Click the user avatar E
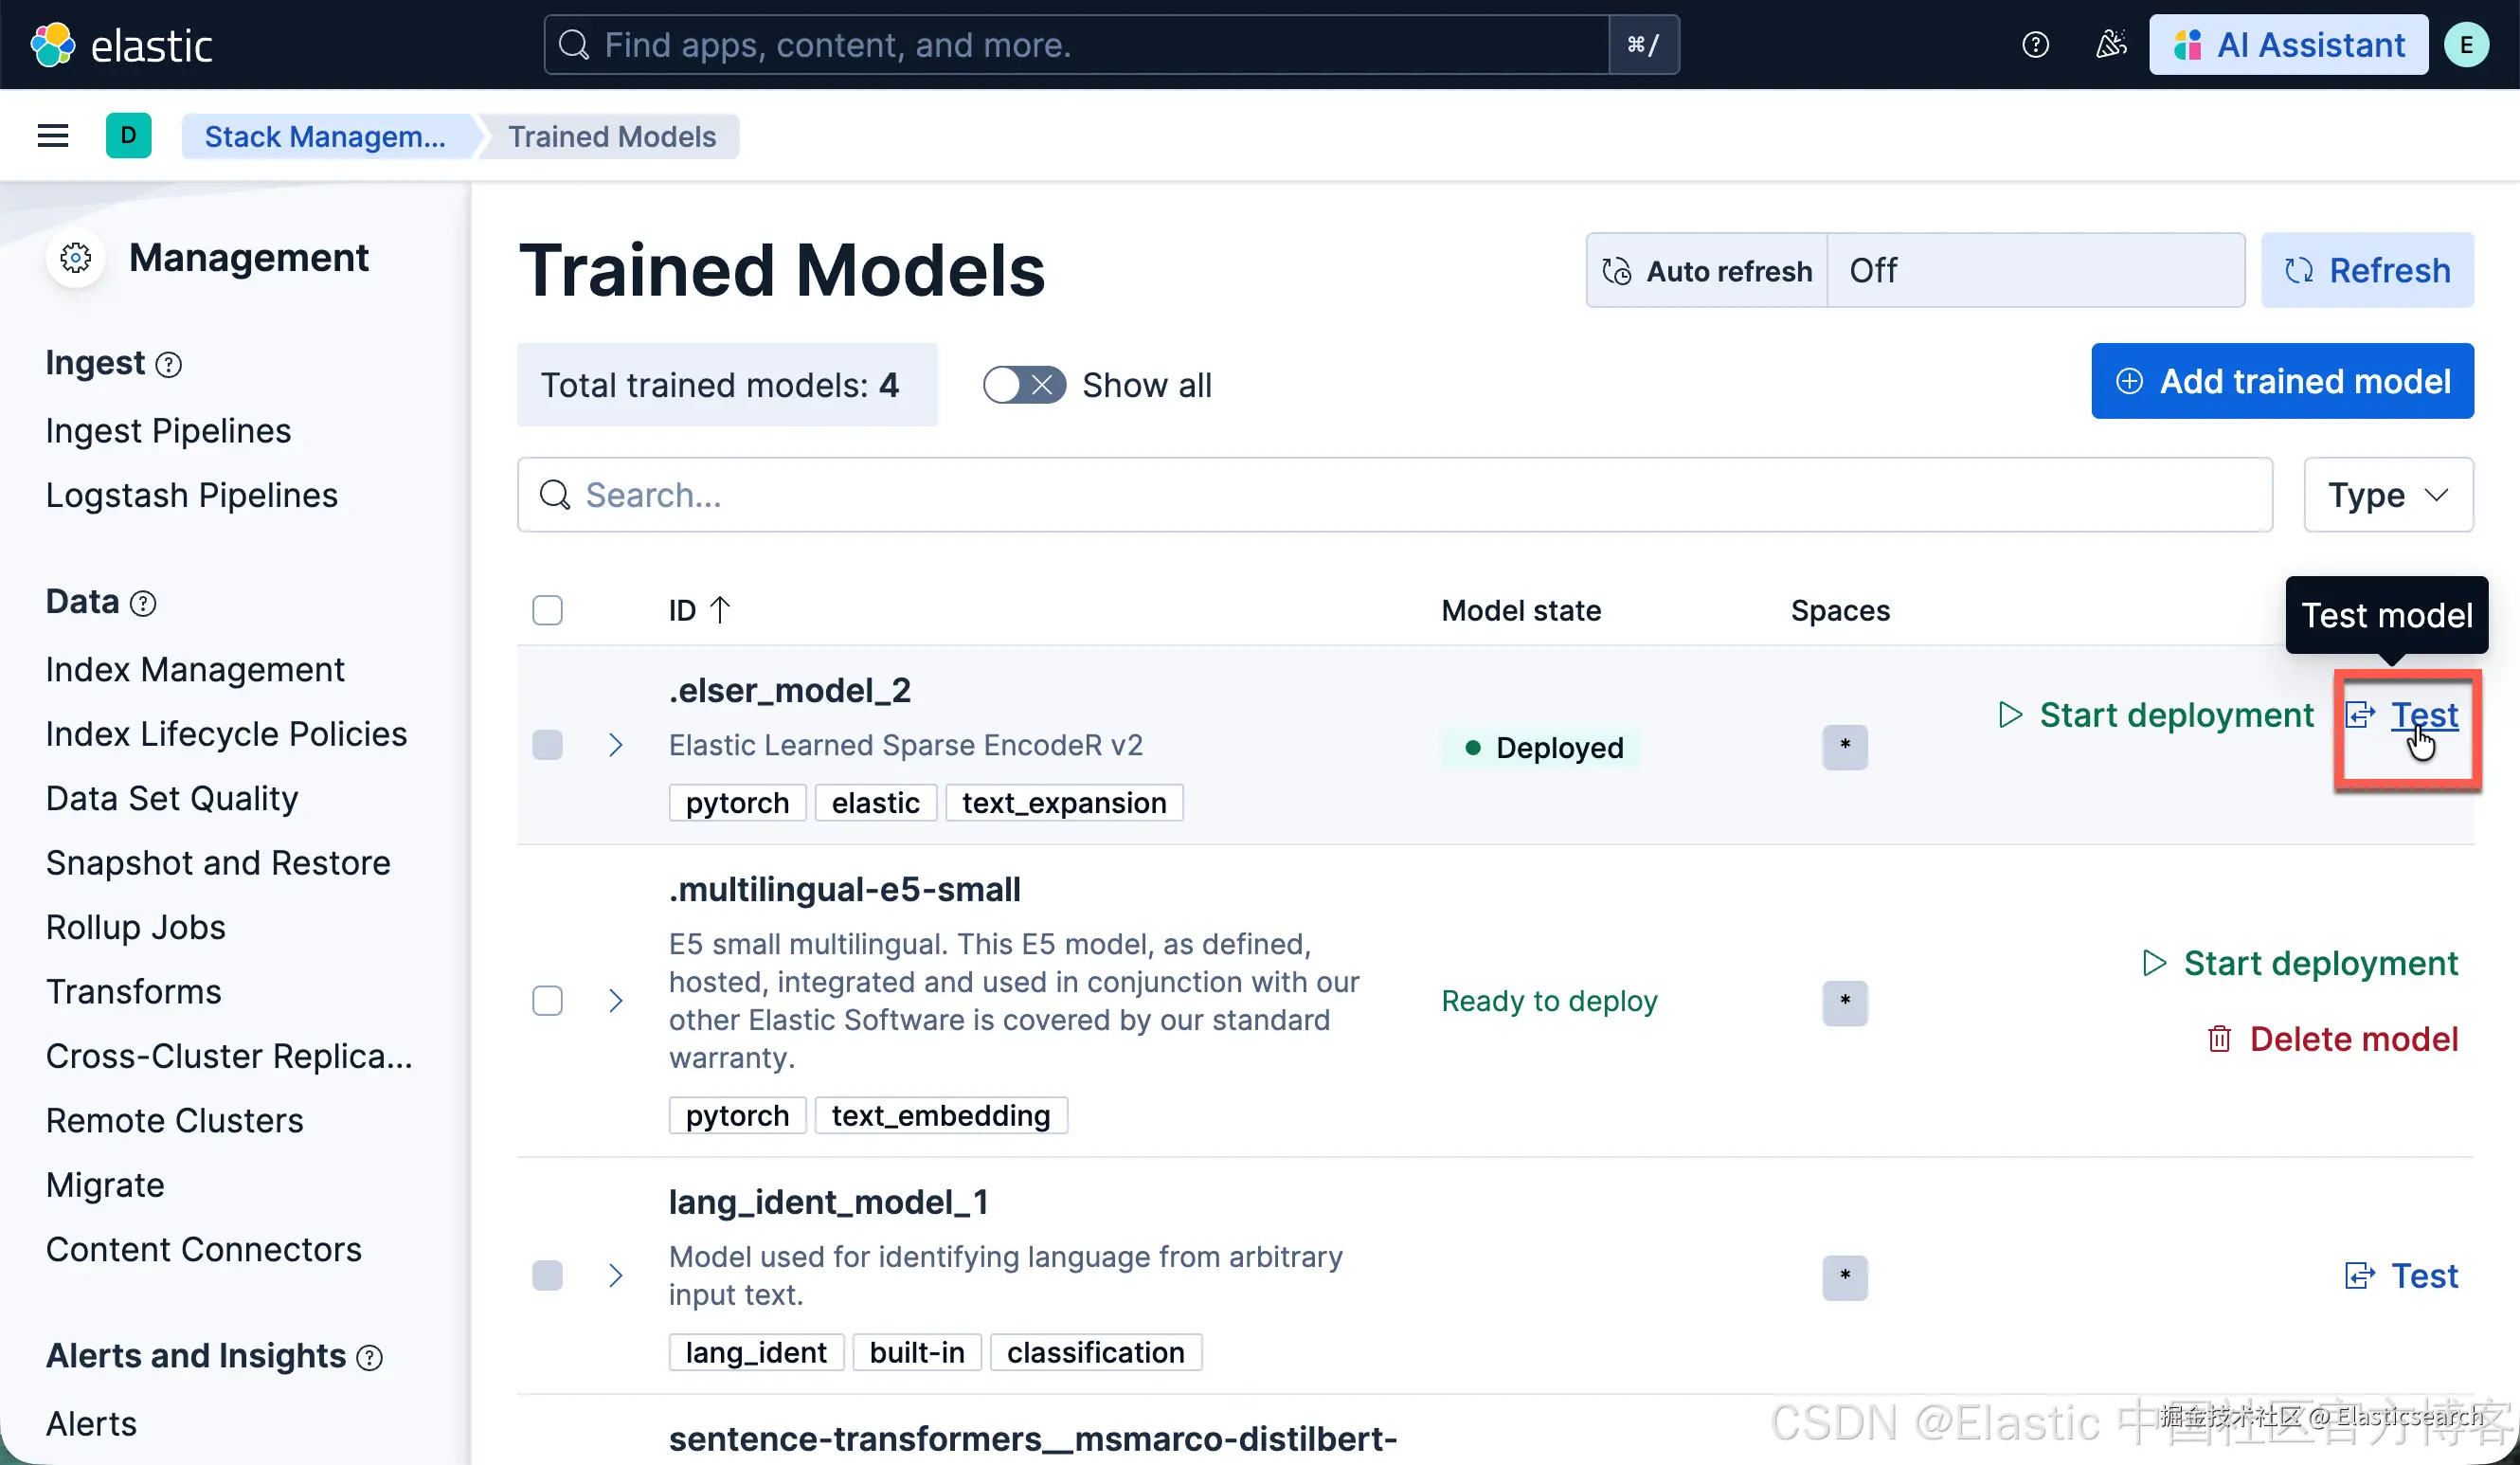The width and height of the screenshot is (2520, 1465). (x=2466, y=45)
